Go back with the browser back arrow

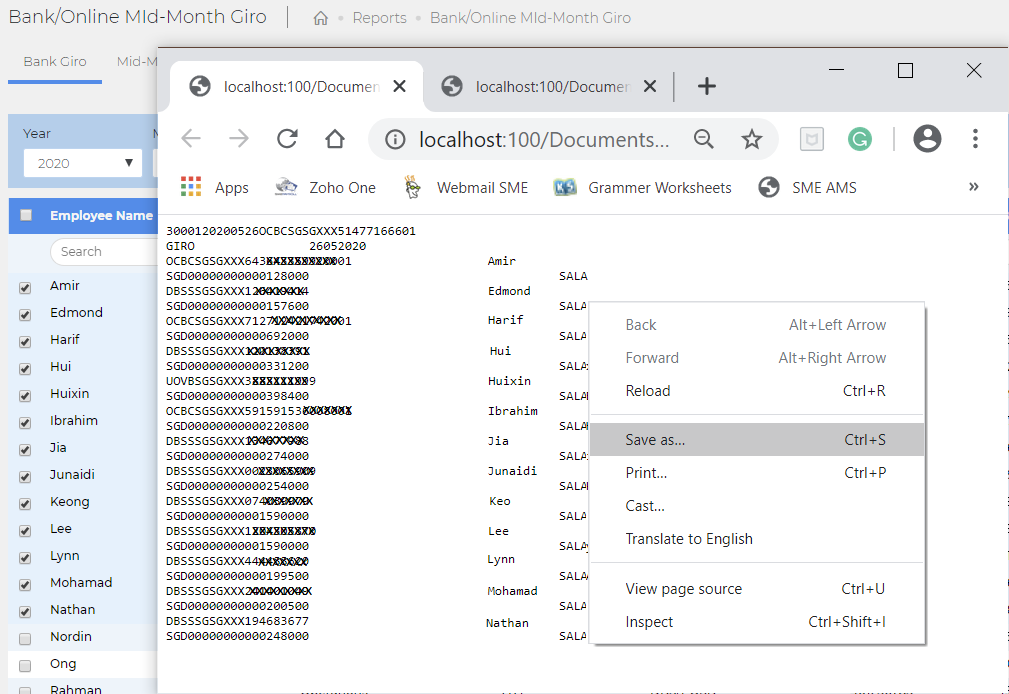[191, 138]
